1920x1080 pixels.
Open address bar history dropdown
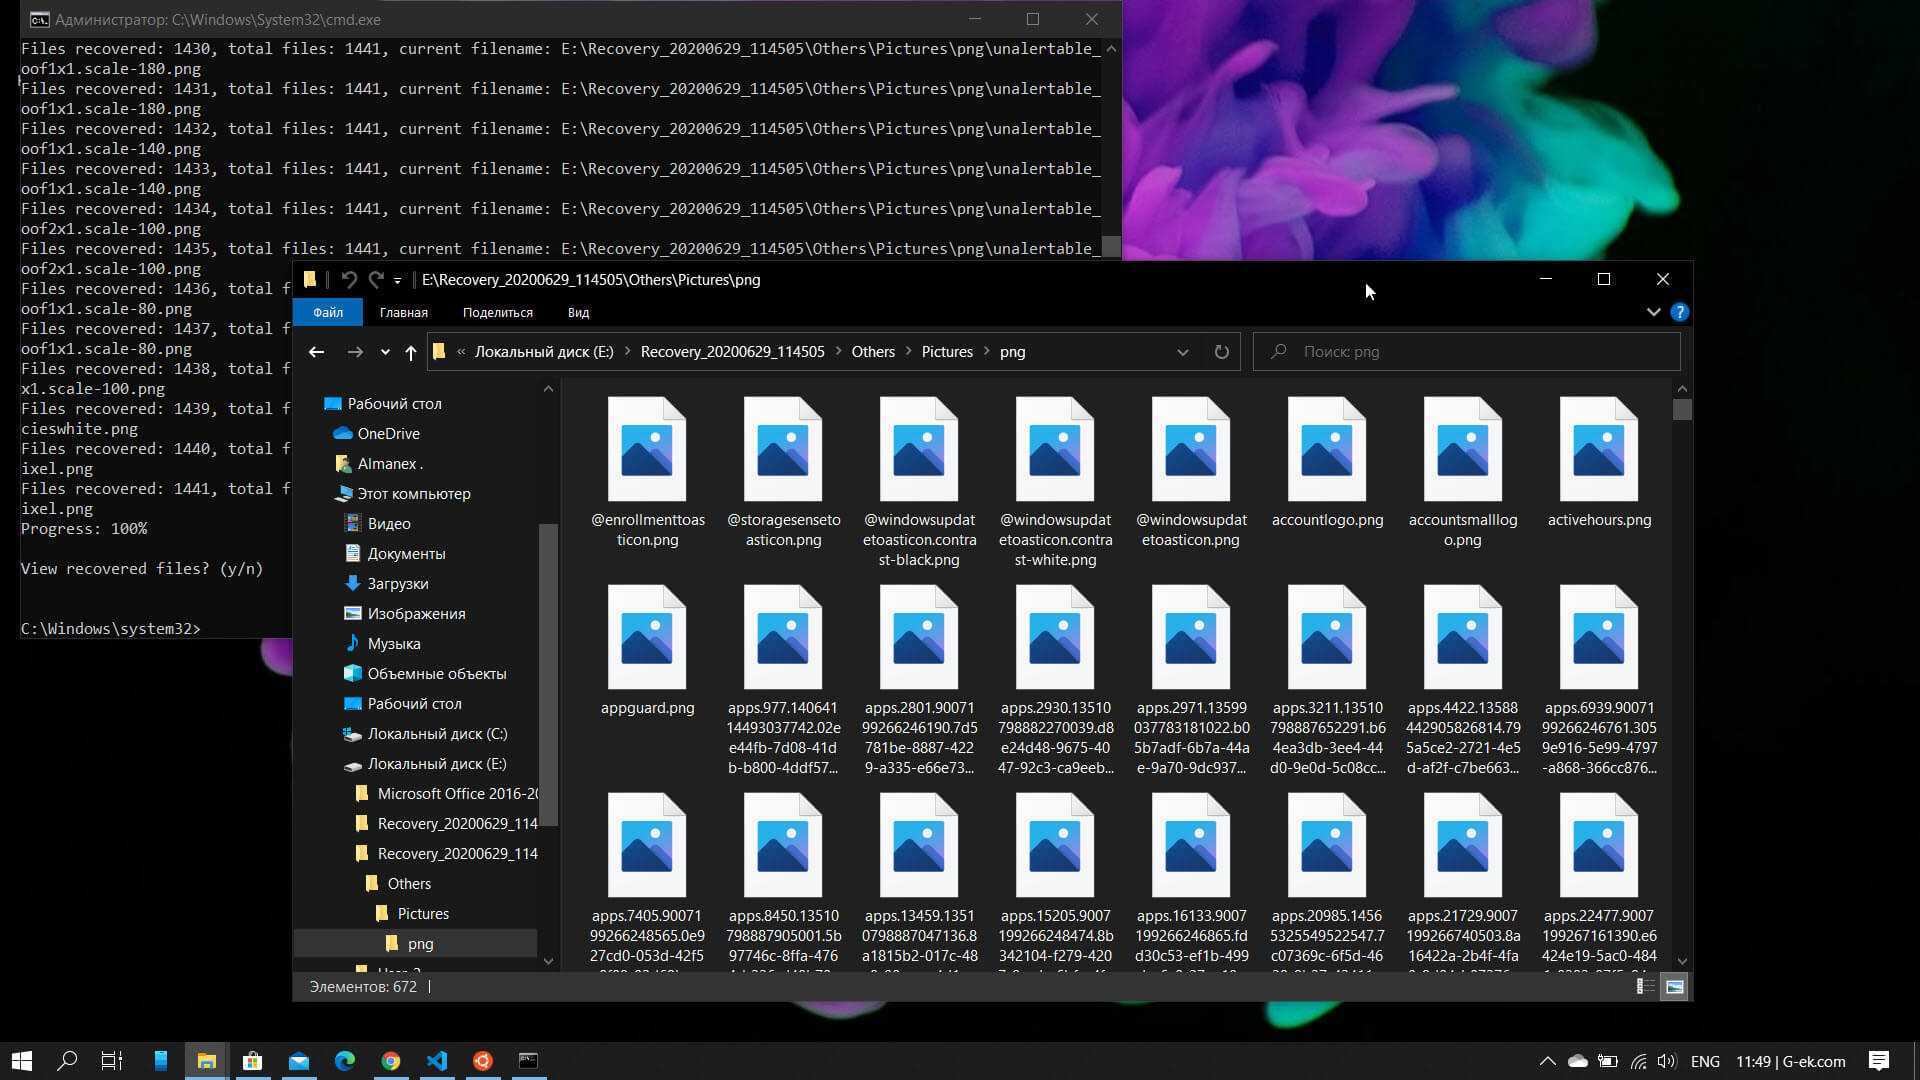1182,352
